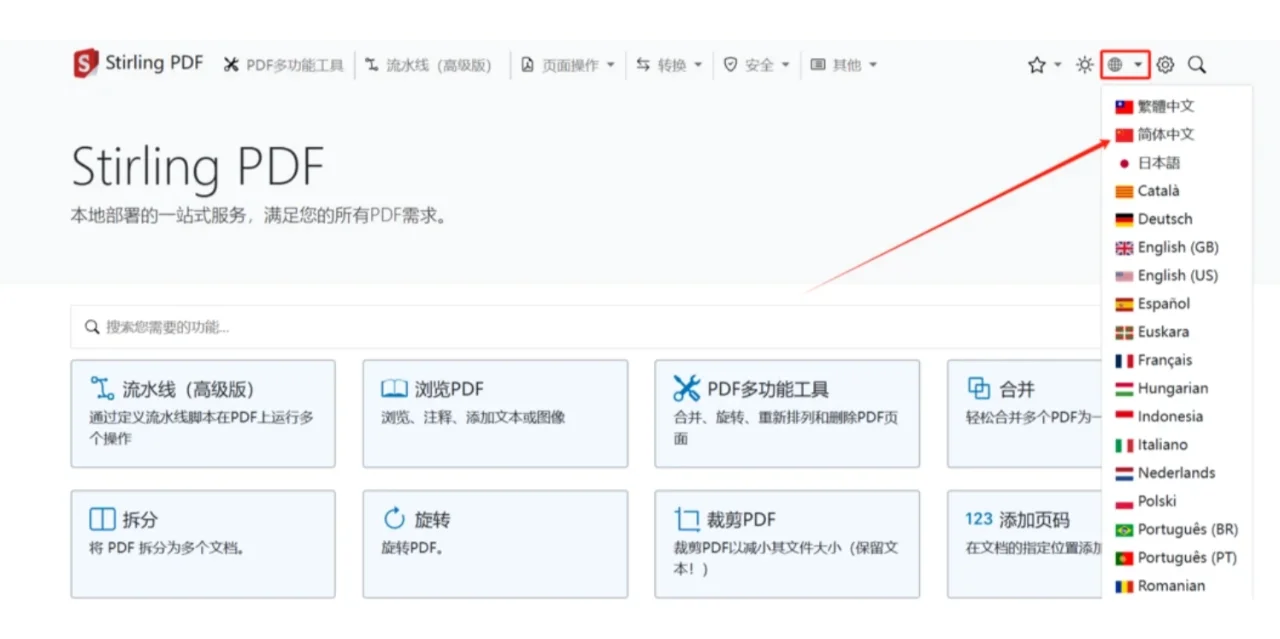Open settings gear icon
The image size is (1280, 639).
click(x=1165, y=65)
